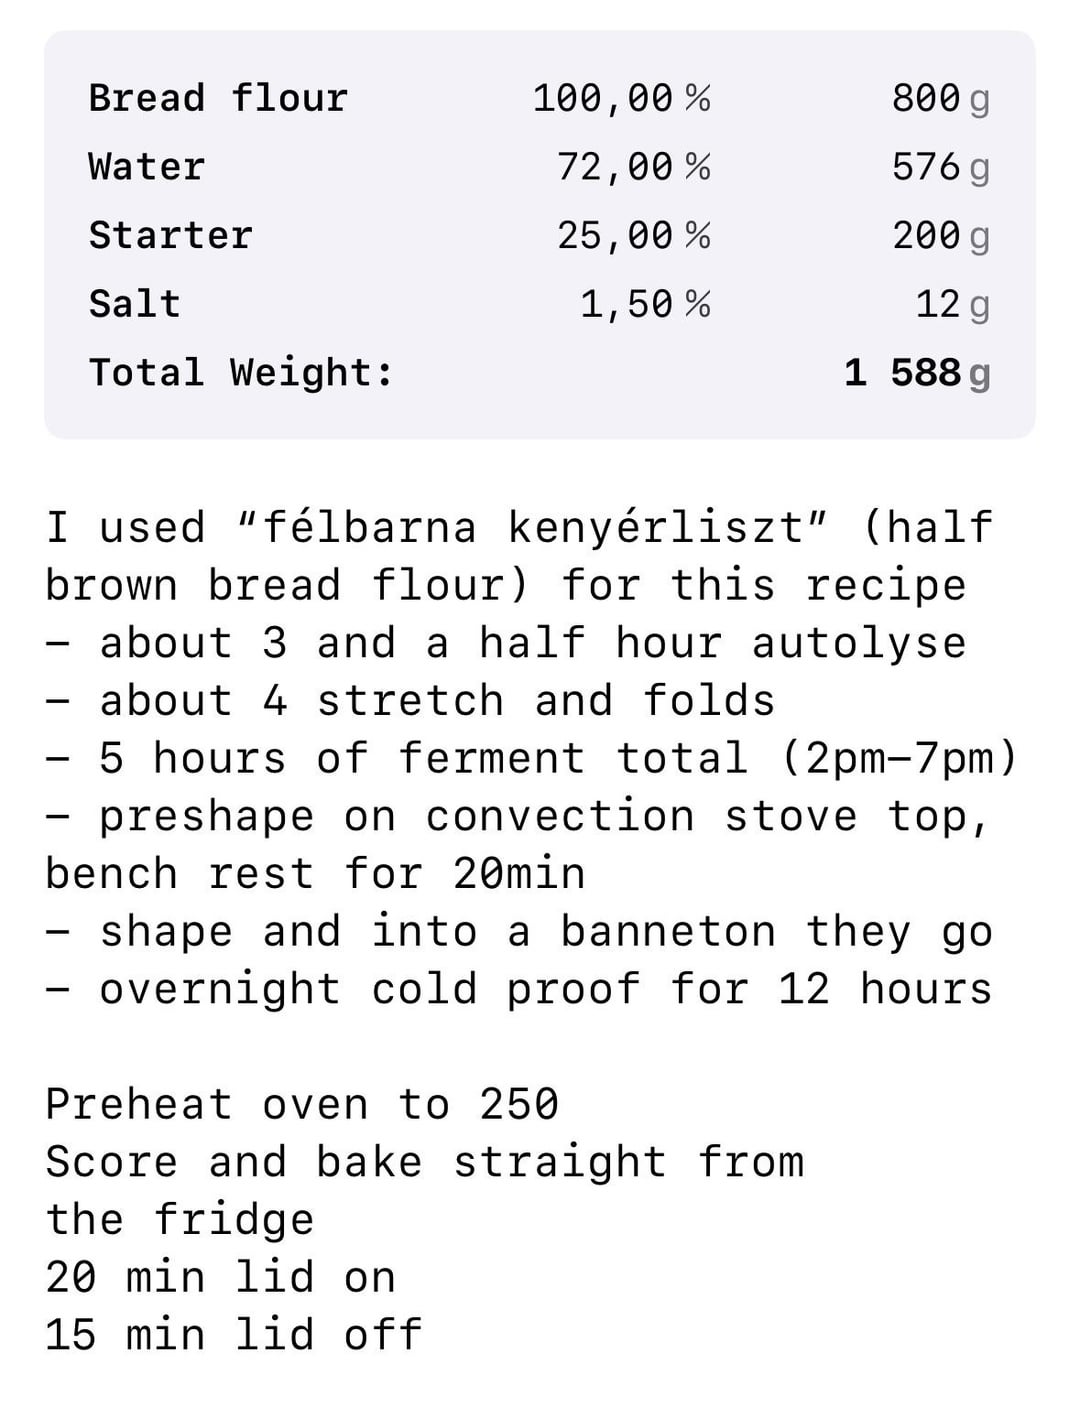Image resolution: width=1080 pixels, height=1407 pixels.
Task: Click the Bread flour ingredient label
Action: (x=218, y=98)
